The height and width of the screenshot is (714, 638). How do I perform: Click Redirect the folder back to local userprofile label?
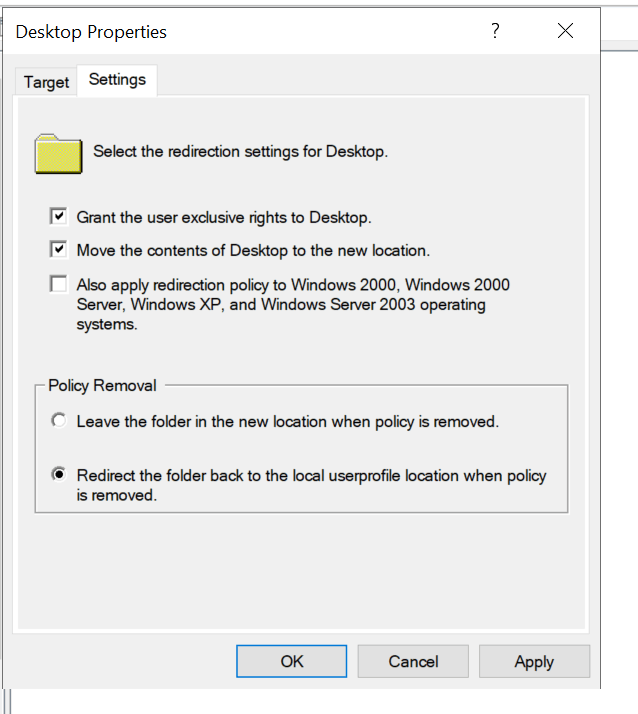311,485
